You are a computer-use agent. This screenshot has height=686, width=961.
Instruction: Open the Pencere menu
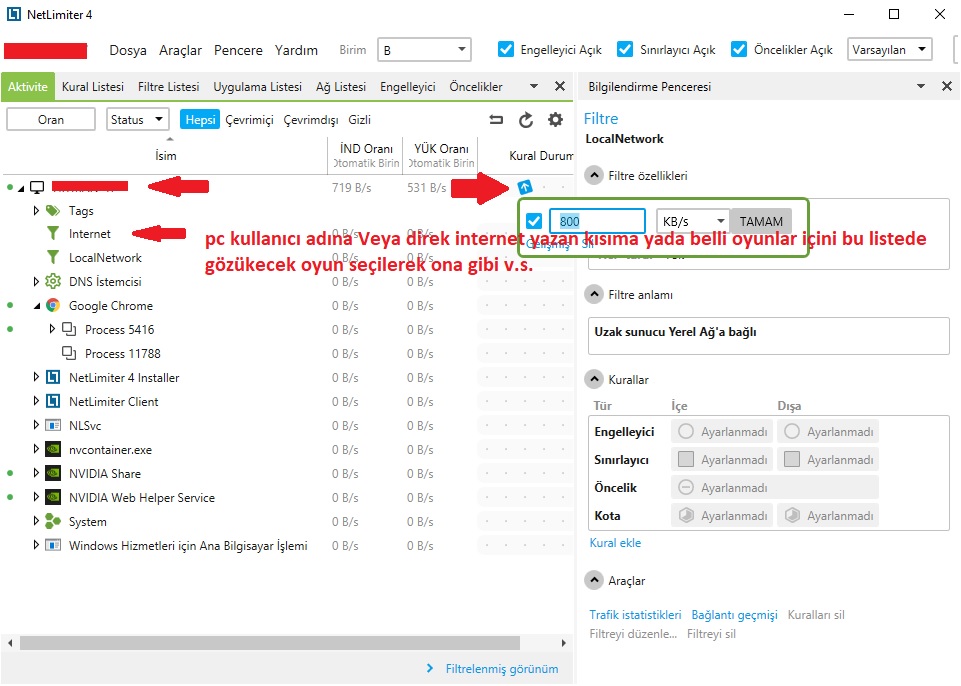[x=238, y=50]
